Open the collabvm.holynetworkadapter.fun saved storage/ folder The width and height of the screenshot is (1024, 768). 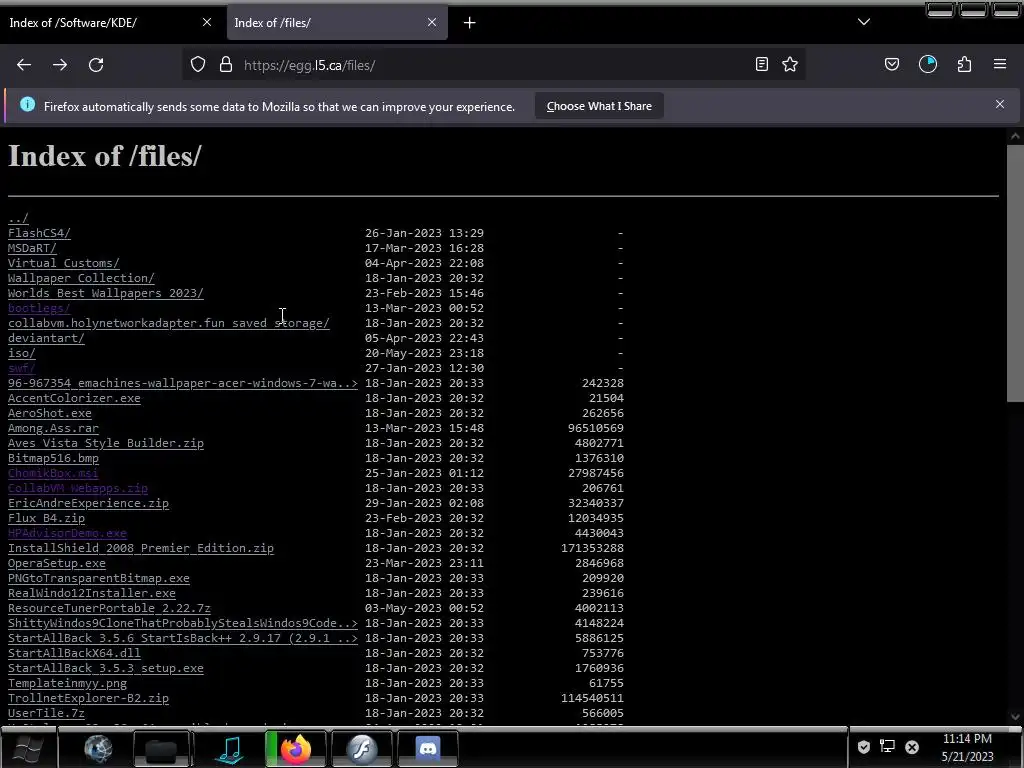[x=168, y=323]
